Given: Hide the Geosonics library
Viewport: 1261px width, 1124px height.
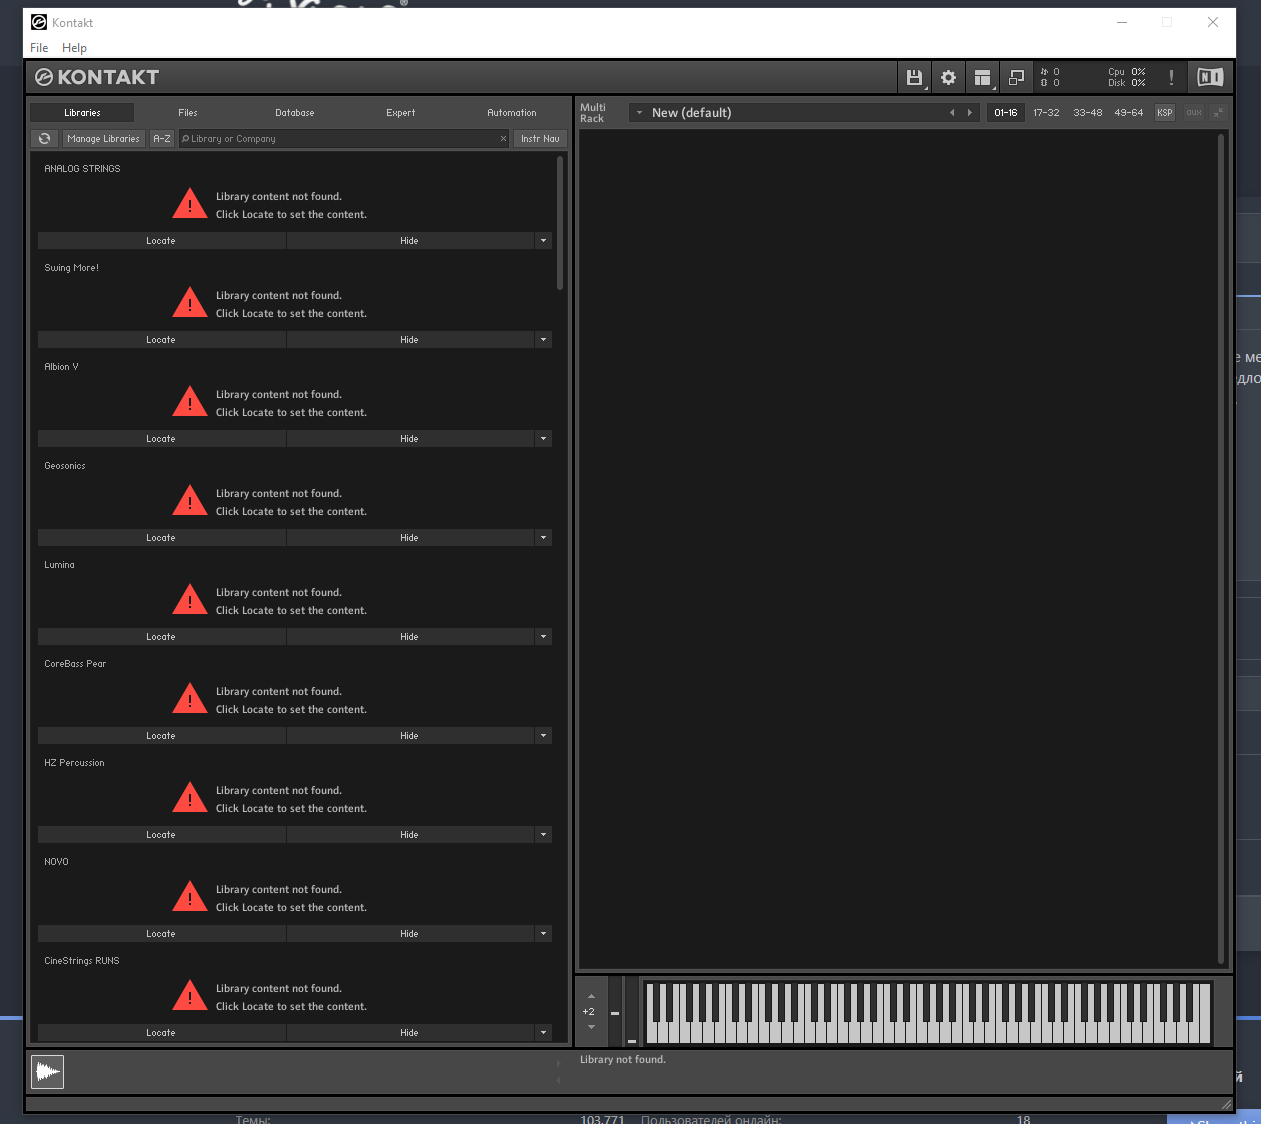Looking at the screenshot, I should (x=410, y=538).
